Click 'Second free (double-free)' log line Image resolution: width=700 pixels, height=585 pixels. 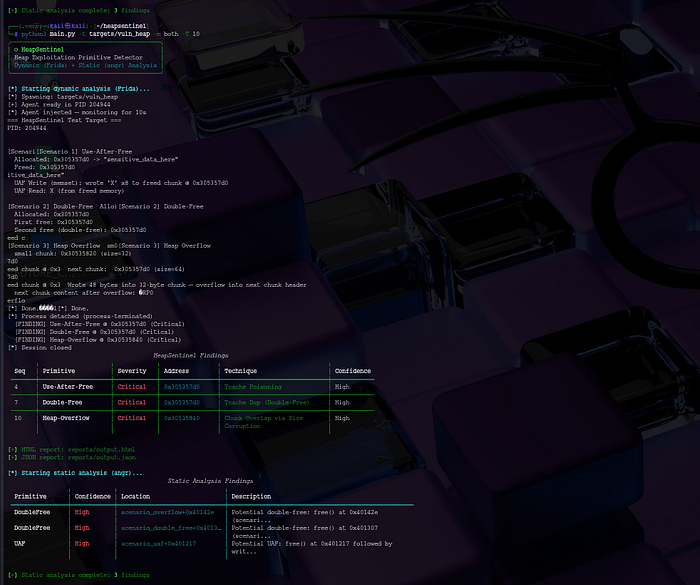point(80,230)
